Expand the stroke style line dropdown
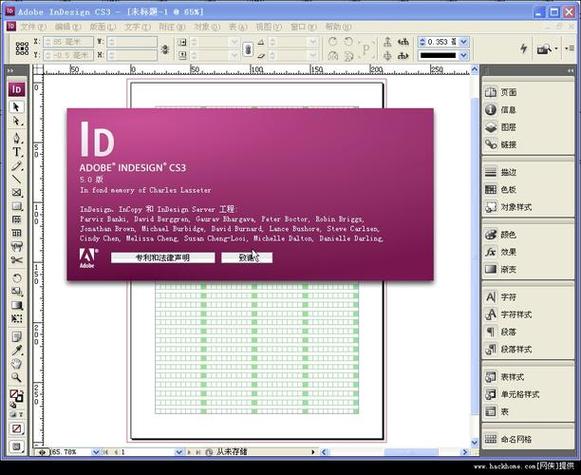 click(x=463, y=55)
